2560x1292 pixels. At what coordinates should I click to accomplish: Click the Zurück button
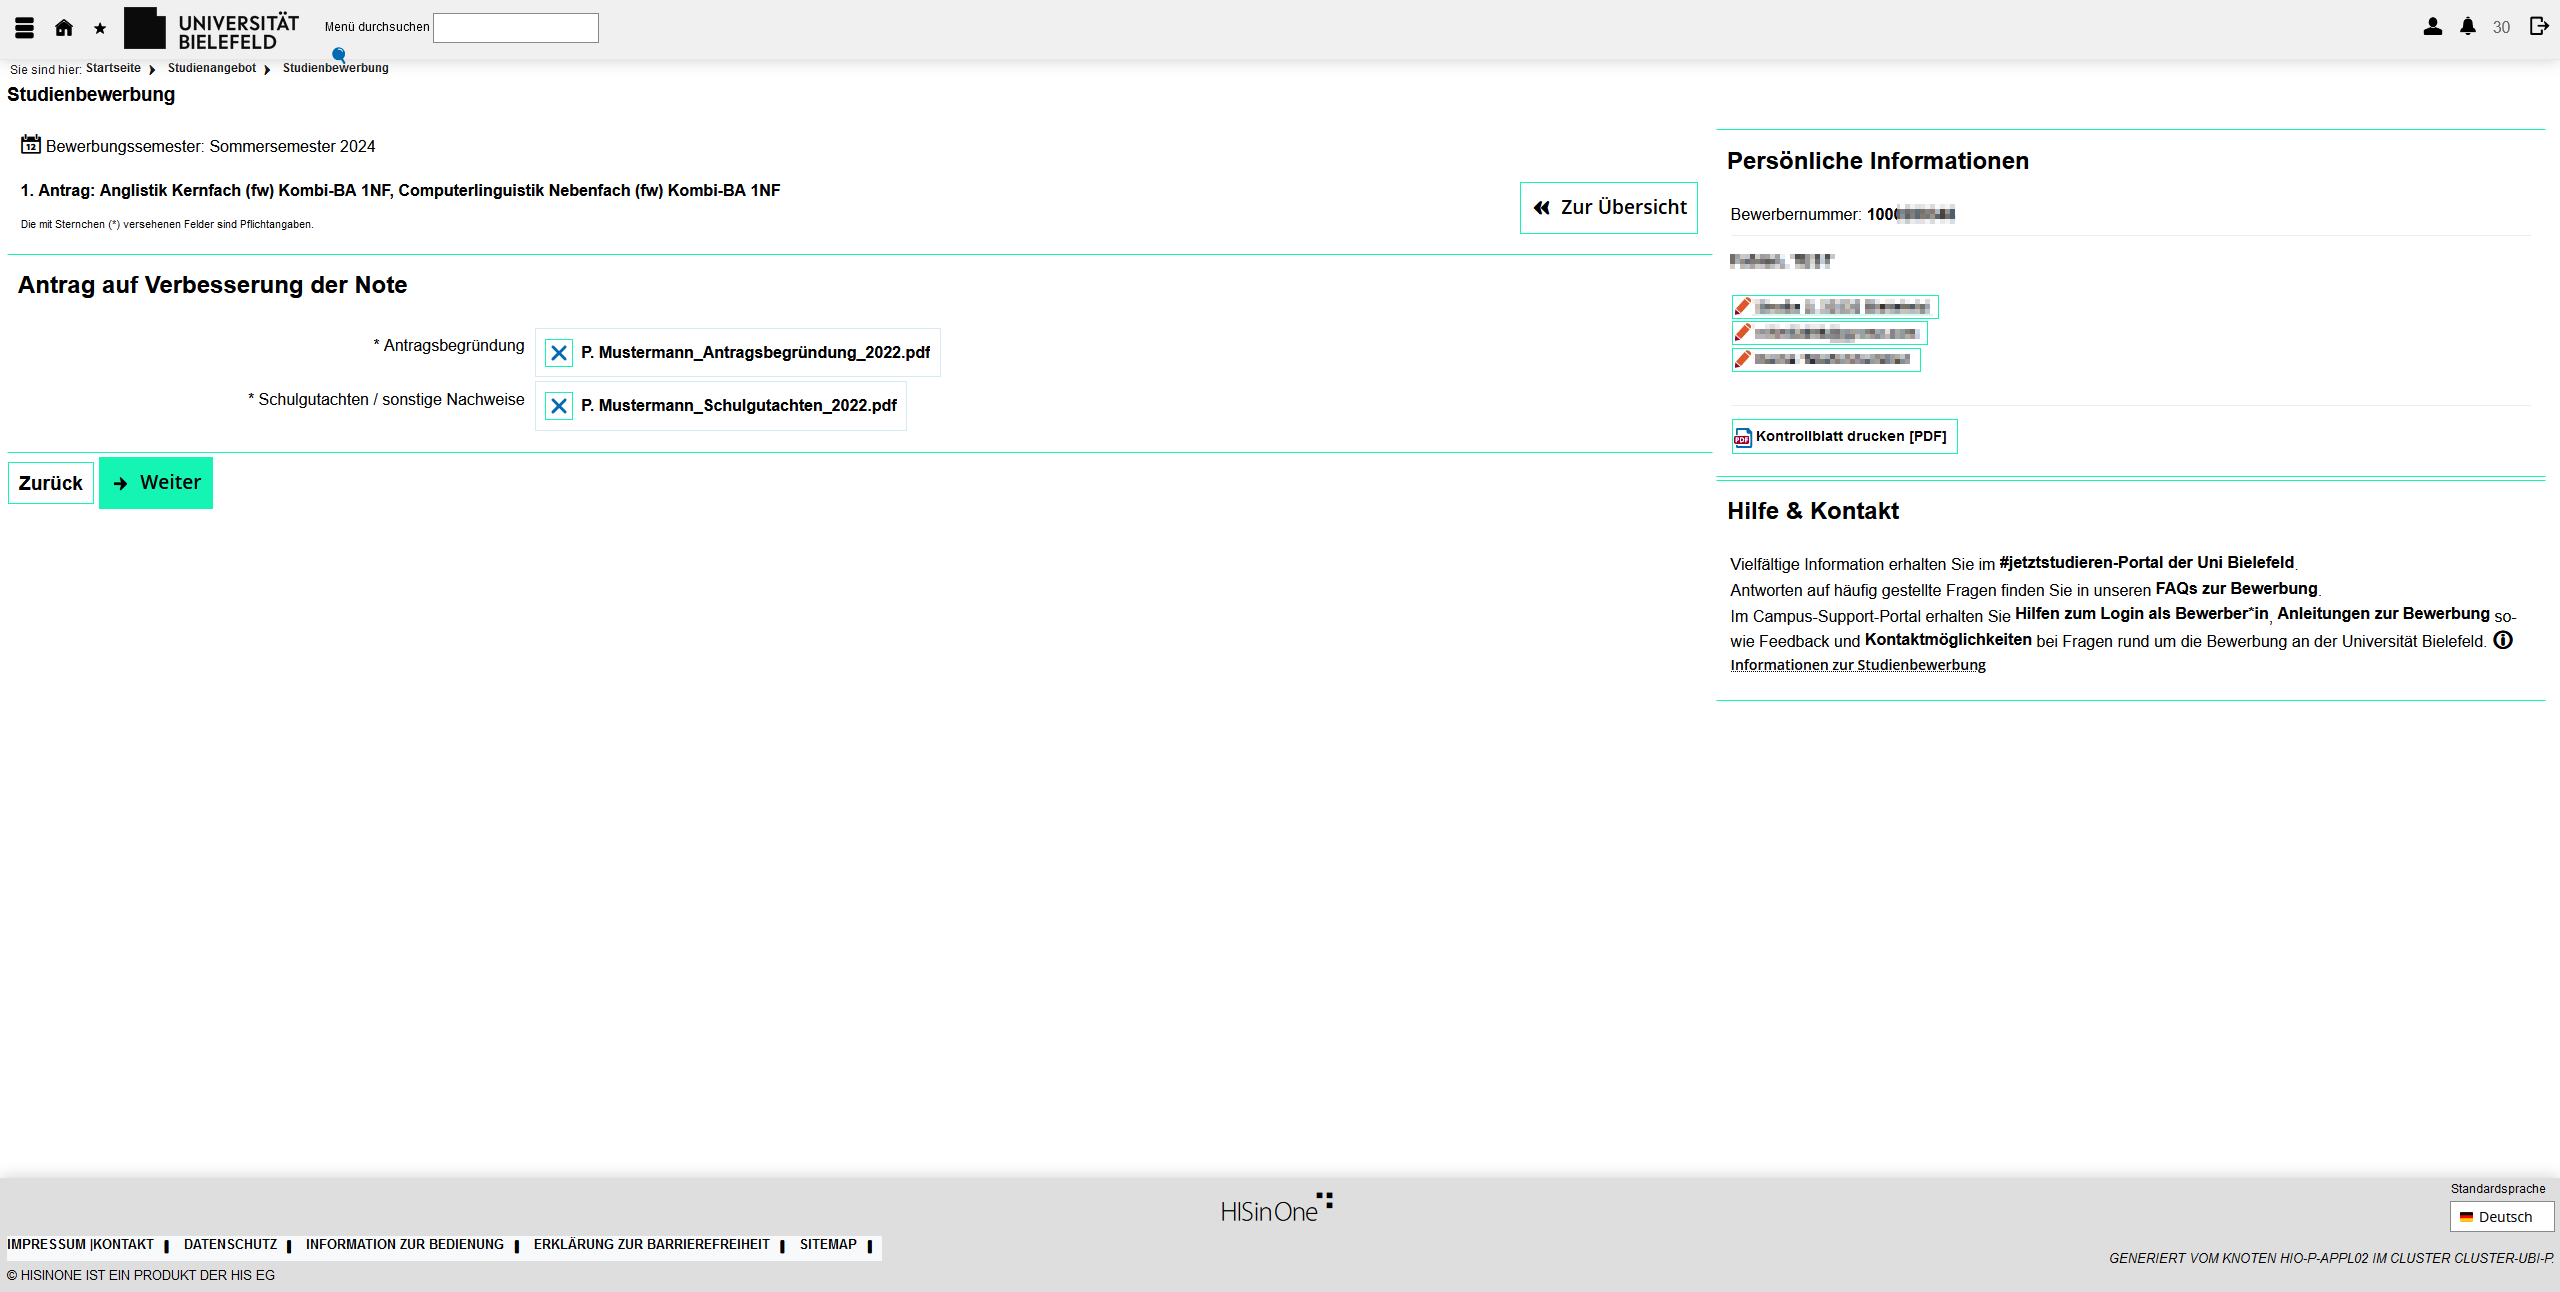[x=51, y=483]
